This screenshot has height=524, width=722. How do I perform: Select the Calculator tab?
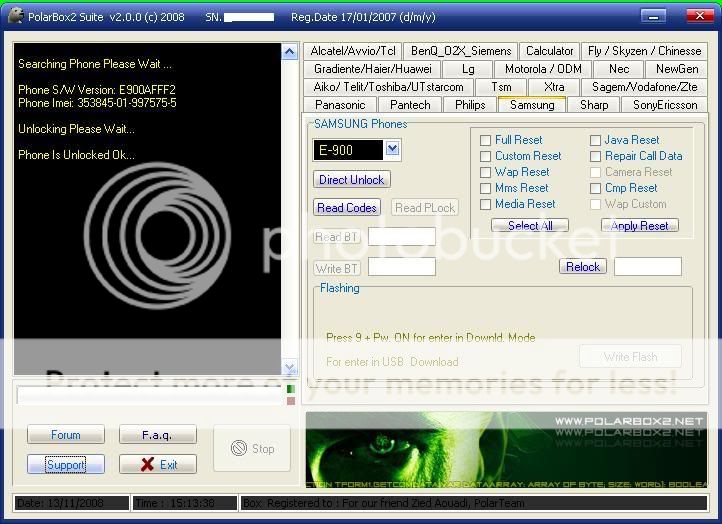point(550,51)
